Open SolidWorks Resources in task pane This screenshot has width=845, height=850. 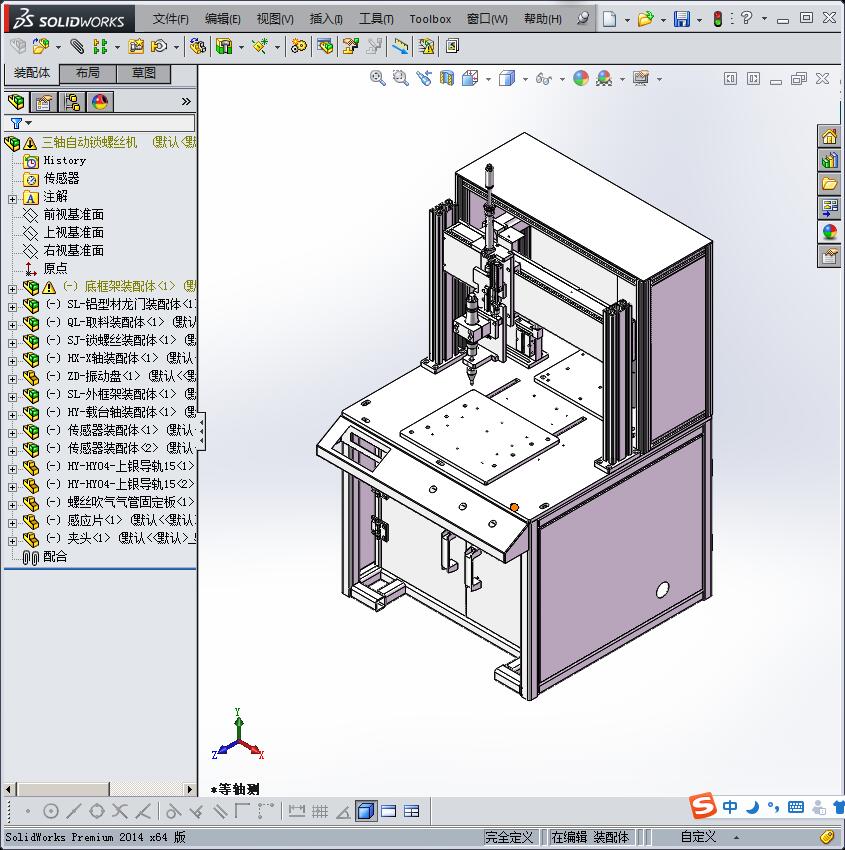829,136
